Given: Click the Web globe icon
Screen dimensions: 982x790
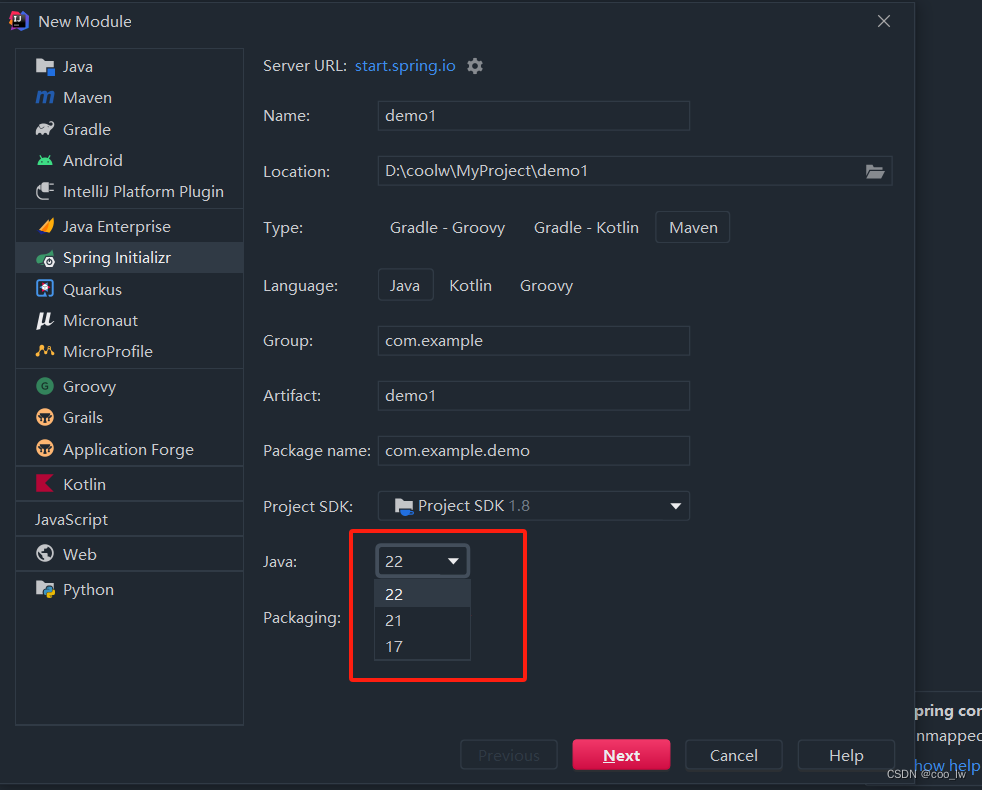Looking at the screenshot, I should click(x=45, y=554).
